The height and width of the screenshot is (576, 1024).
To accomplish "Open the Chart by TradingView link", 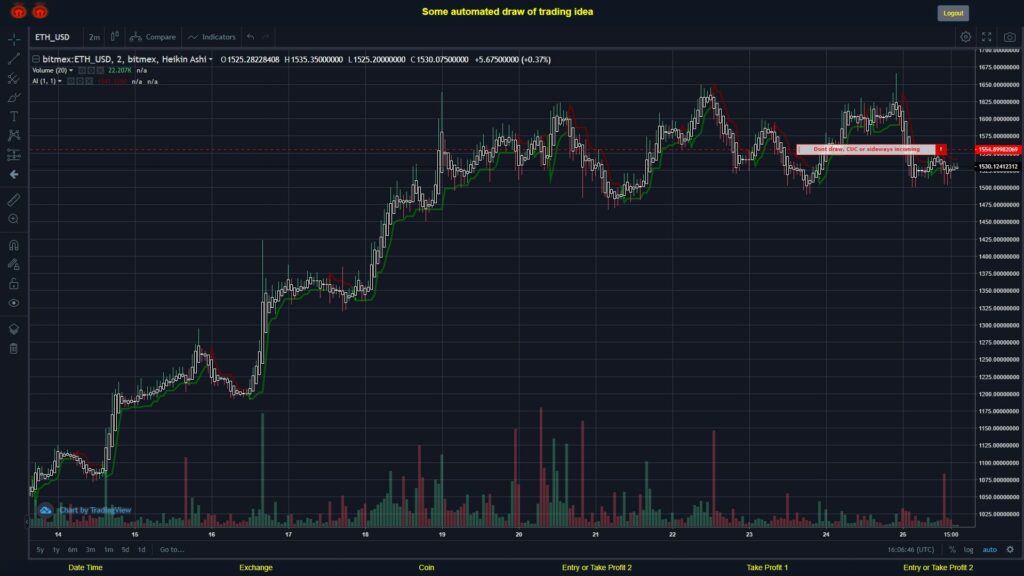I will coord(86,510).
